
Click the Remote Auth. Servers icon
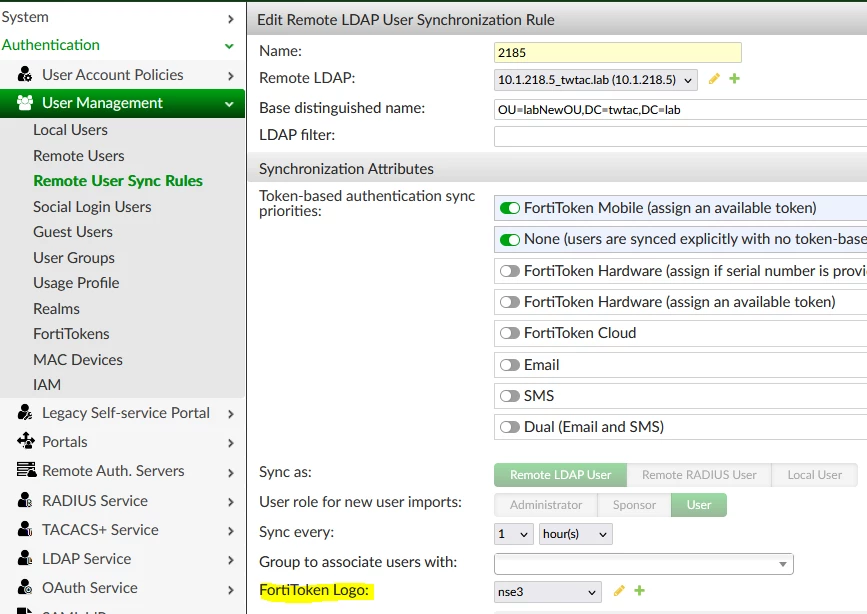coord(26,470)
